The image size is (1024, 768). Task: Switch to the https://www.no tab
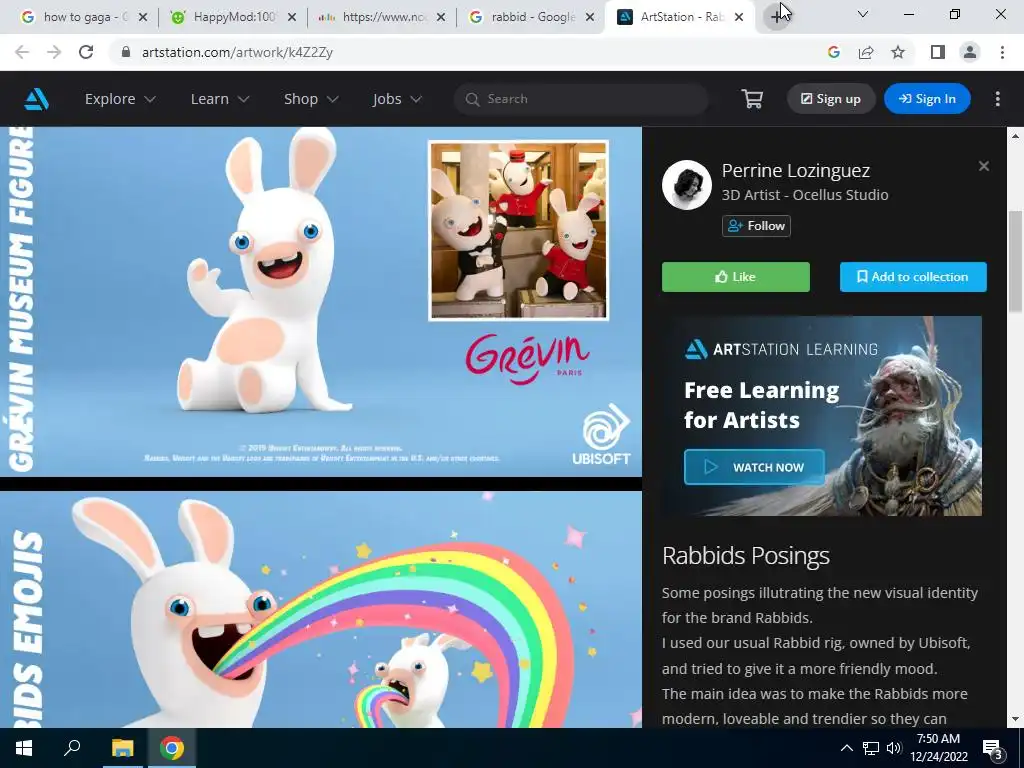click(x=382, y=17)
